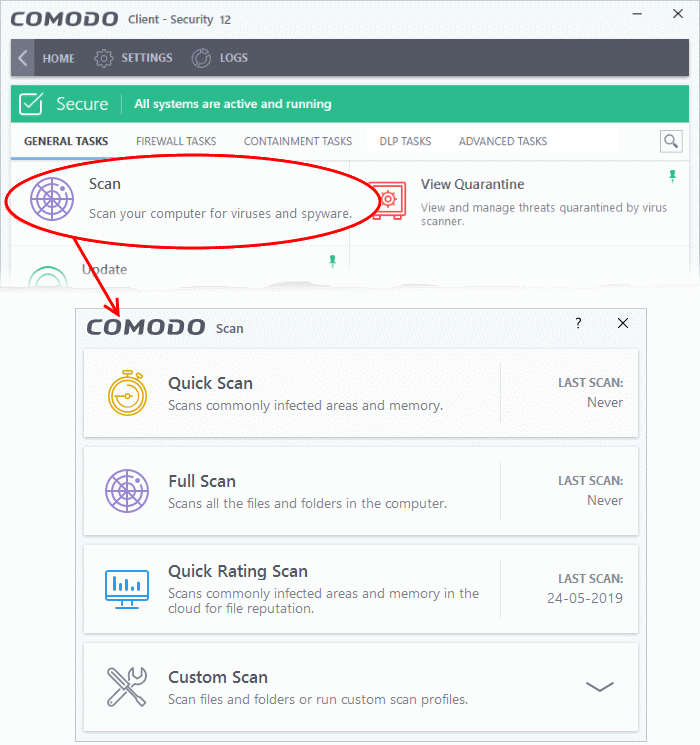
Task: Click the Scan radar icon in General Tasks
Action: [52, 199]
